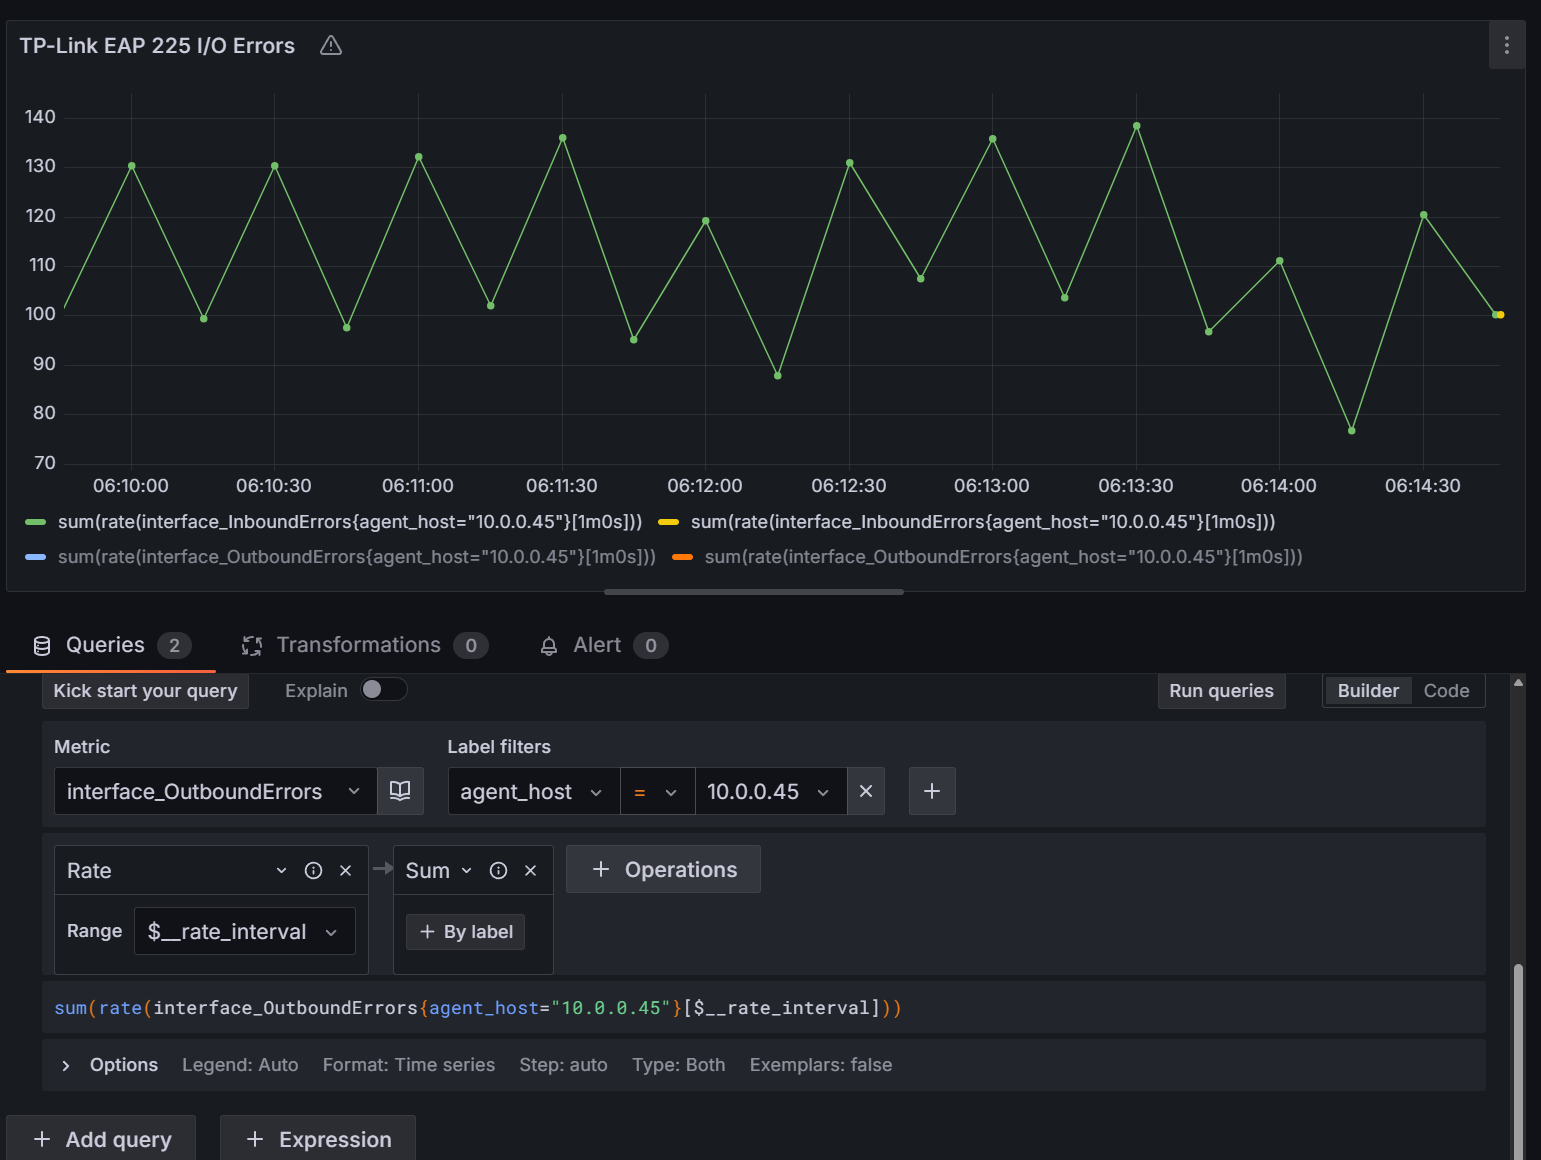Switch query editor to Code mode
Viewport: 1541px width, 1160px height.
pos(1446,691)
